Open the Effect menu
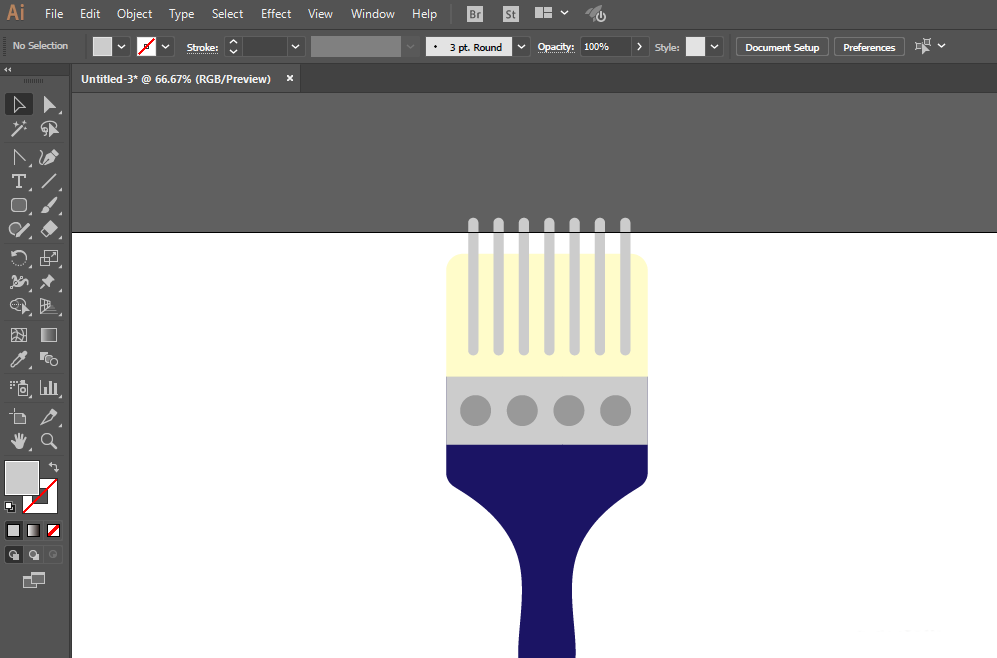Screen dimensions: 997x658 click(276, 14)
